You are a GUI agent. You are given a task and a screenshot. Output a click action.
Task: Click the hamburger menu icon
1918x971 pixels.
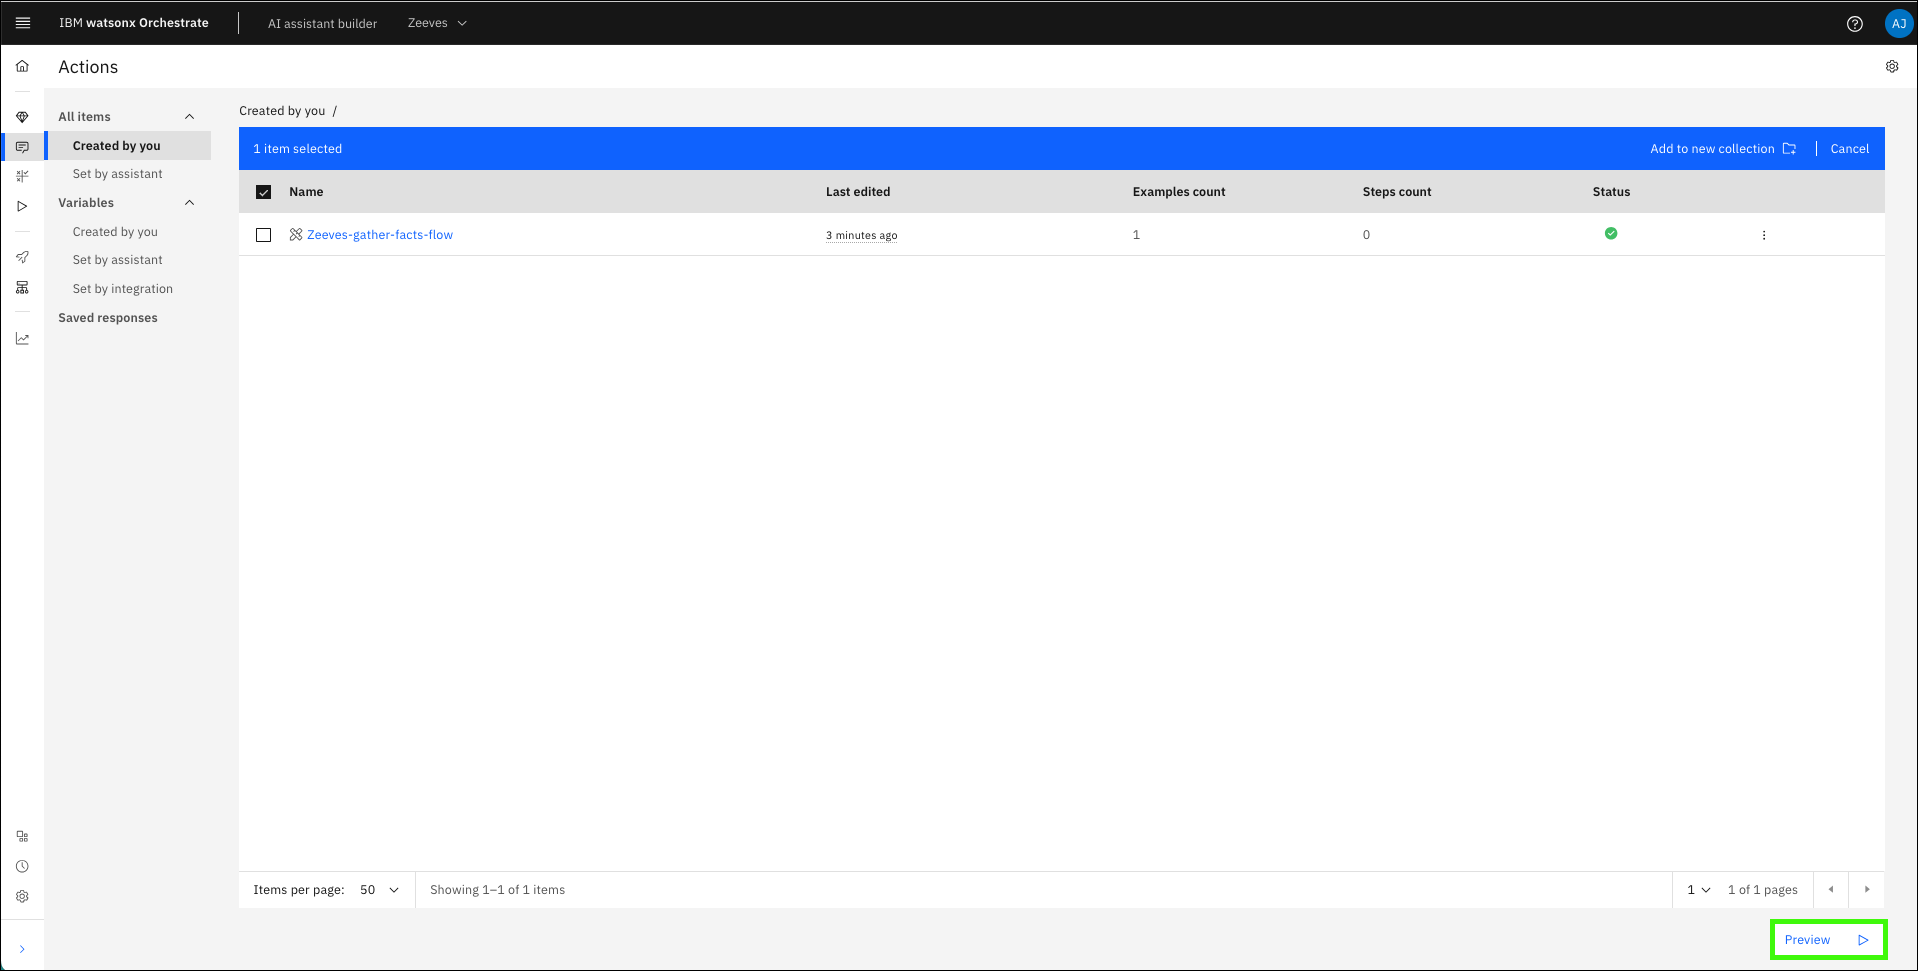click(x=23, y=23)
